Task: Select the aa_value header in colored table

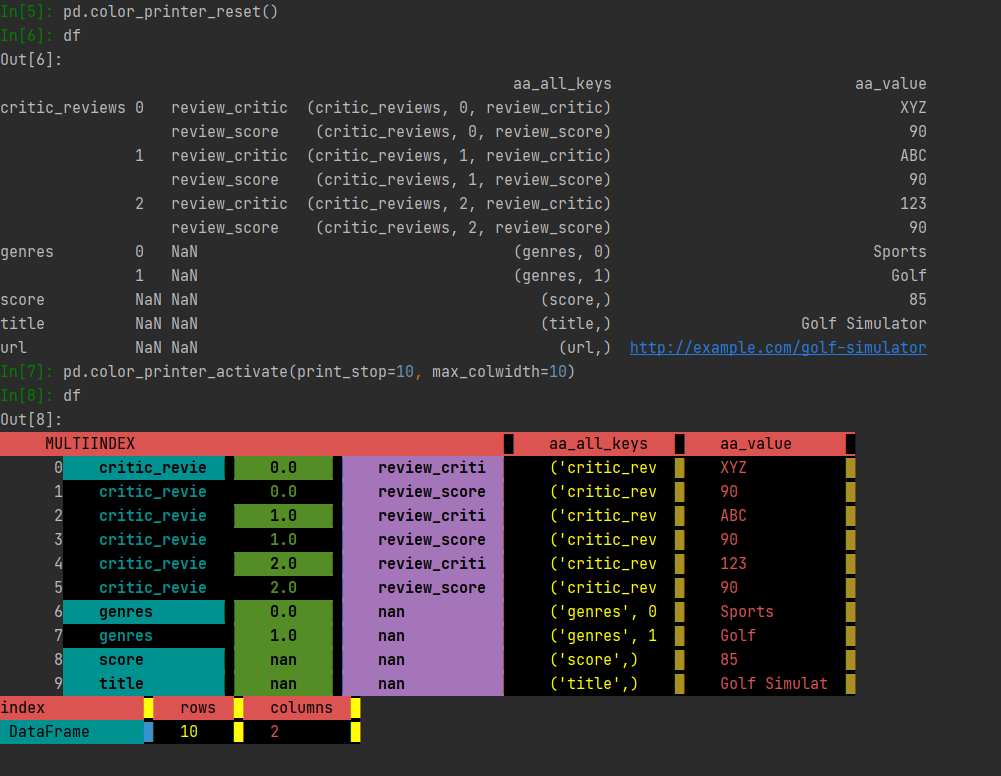Action: click(755, 444)
